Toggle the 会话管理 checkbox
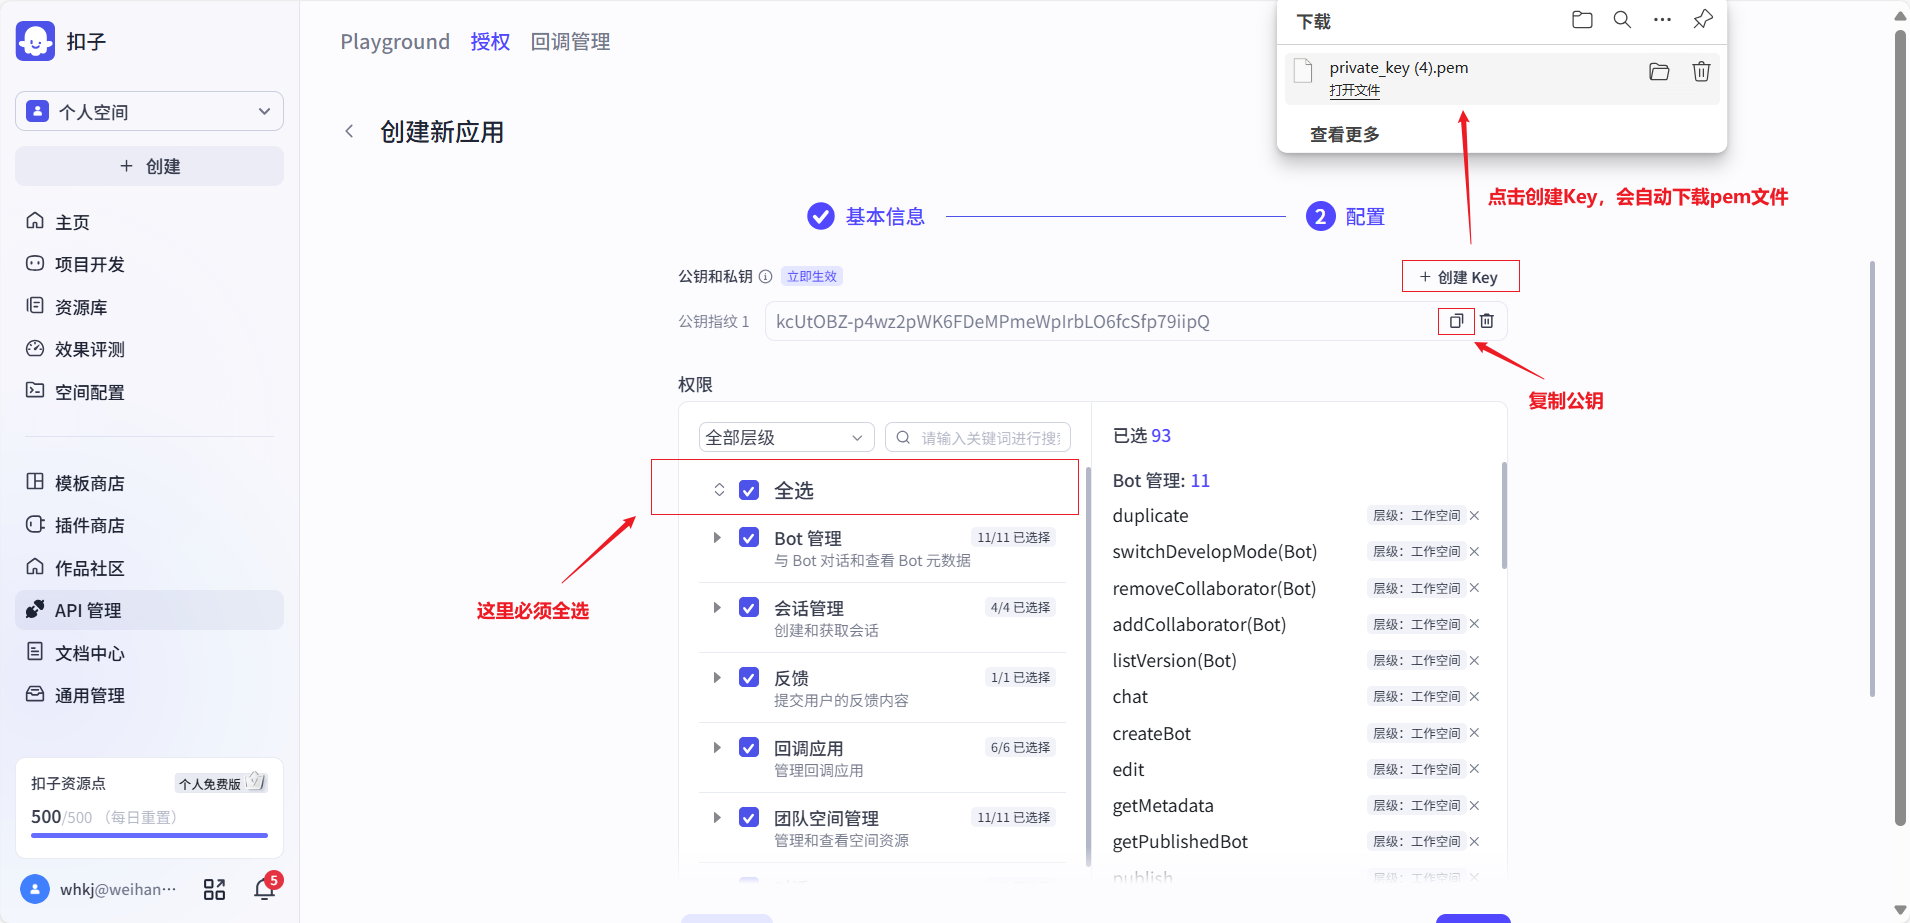The image size is (1910, 923). [x=749, y=608]
